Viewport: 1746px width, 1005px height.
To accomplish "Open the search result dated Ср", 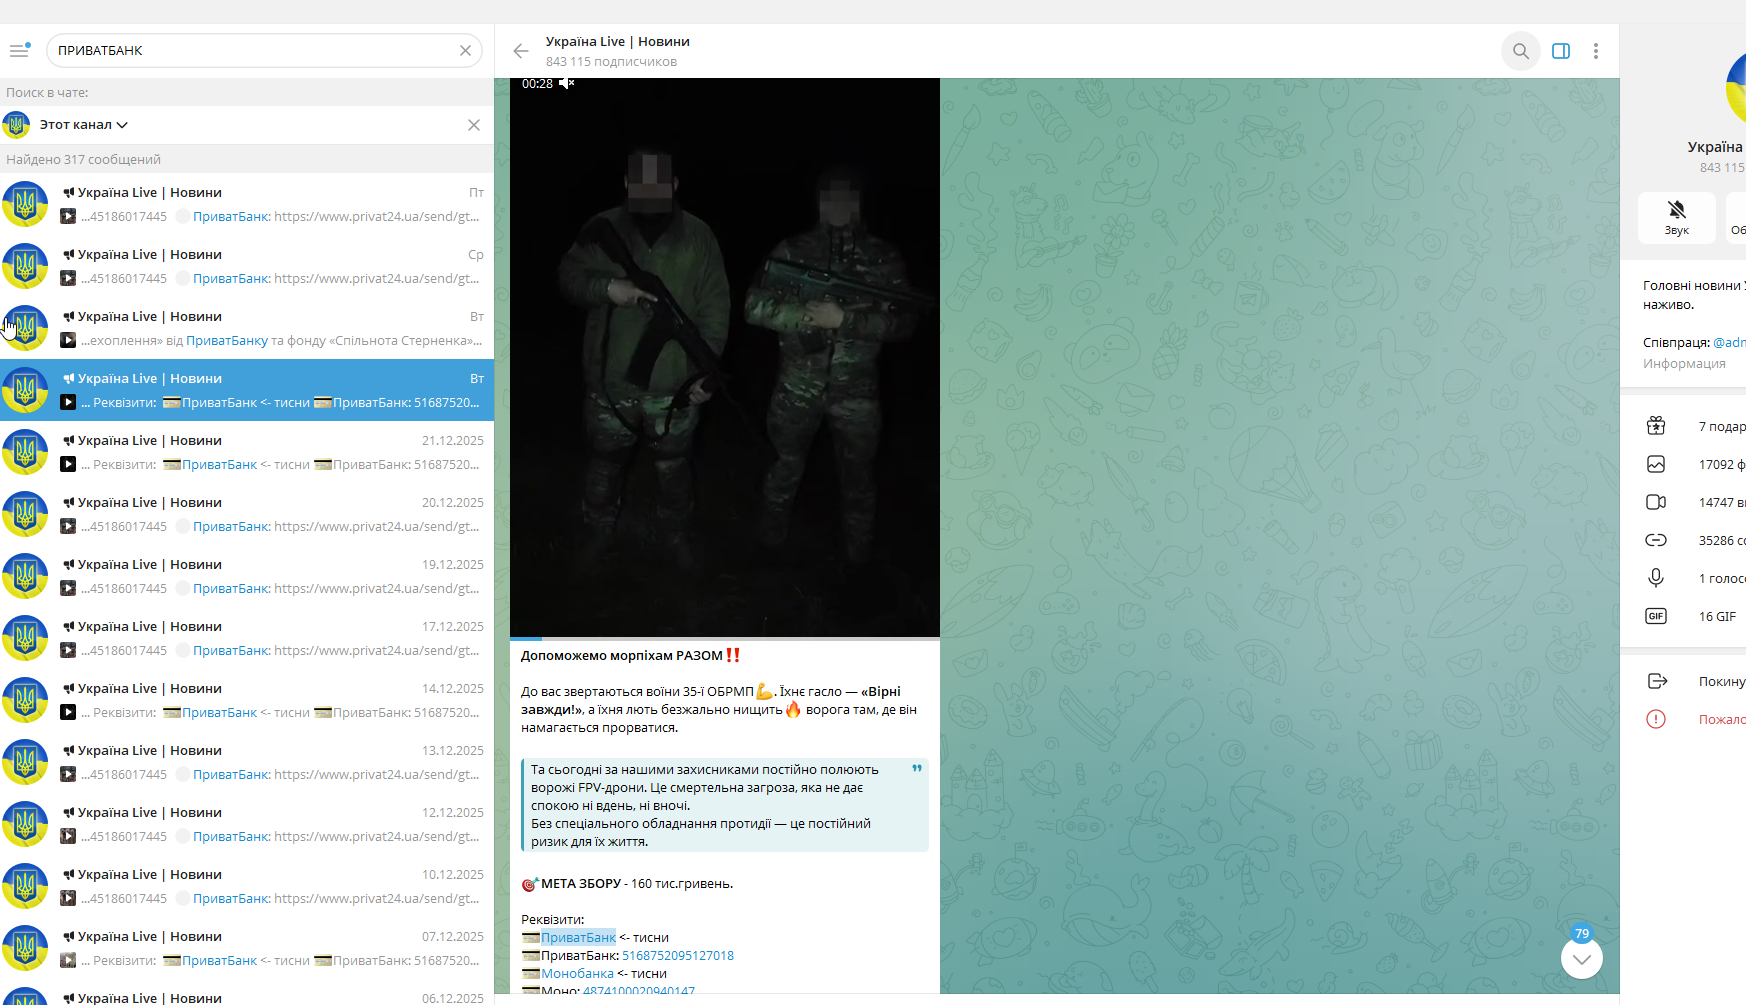I will click(x=247, y=266).
